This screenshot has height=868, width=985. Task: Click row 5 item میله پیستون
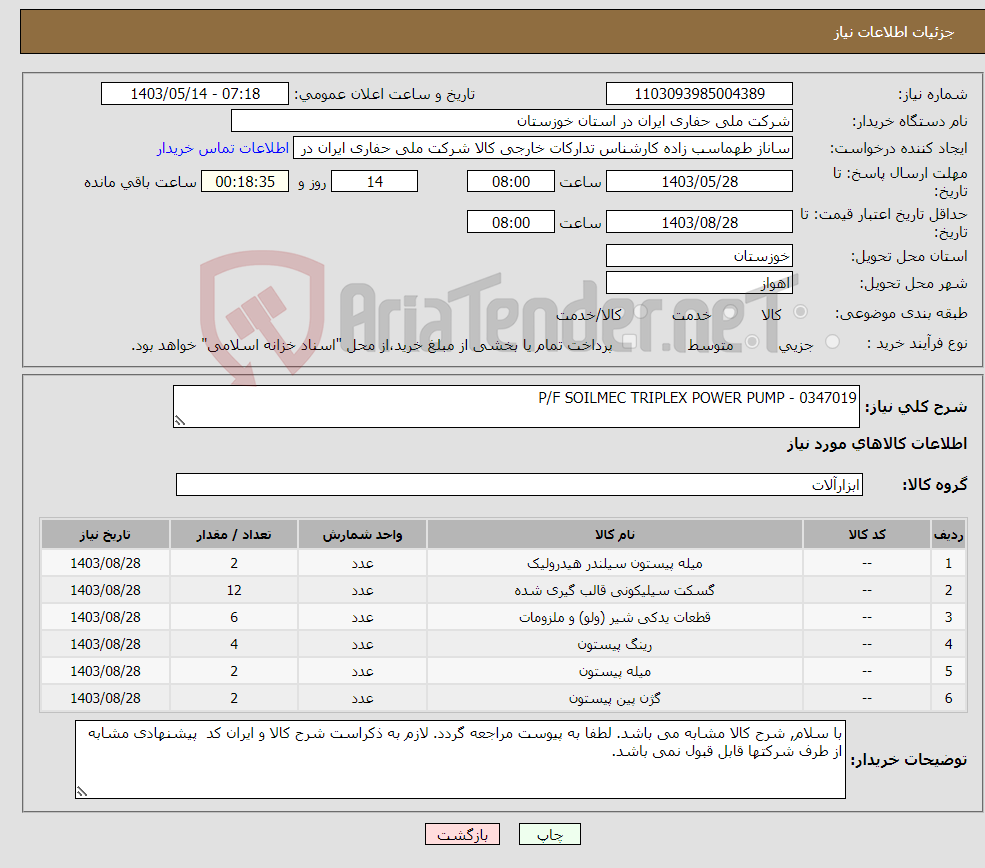pyautogui.click(x=615, y=671)
